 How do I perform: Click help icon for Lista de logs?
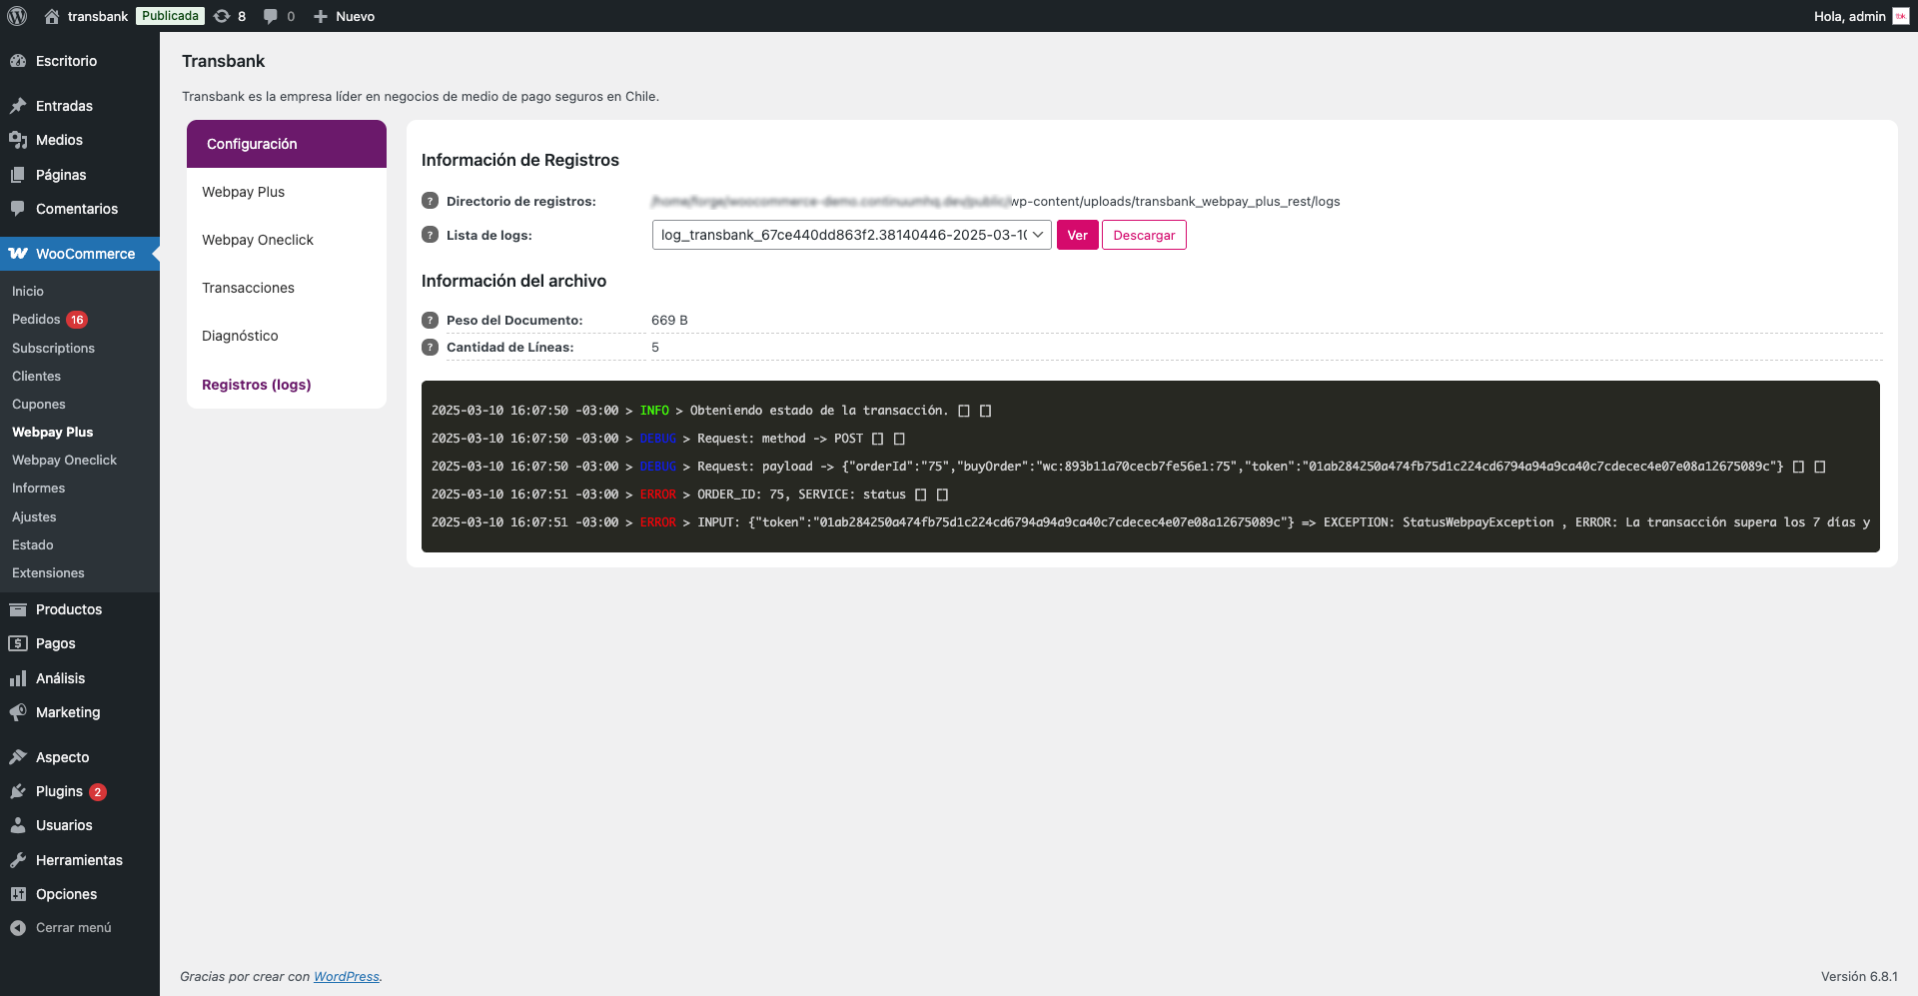[430, 235]
